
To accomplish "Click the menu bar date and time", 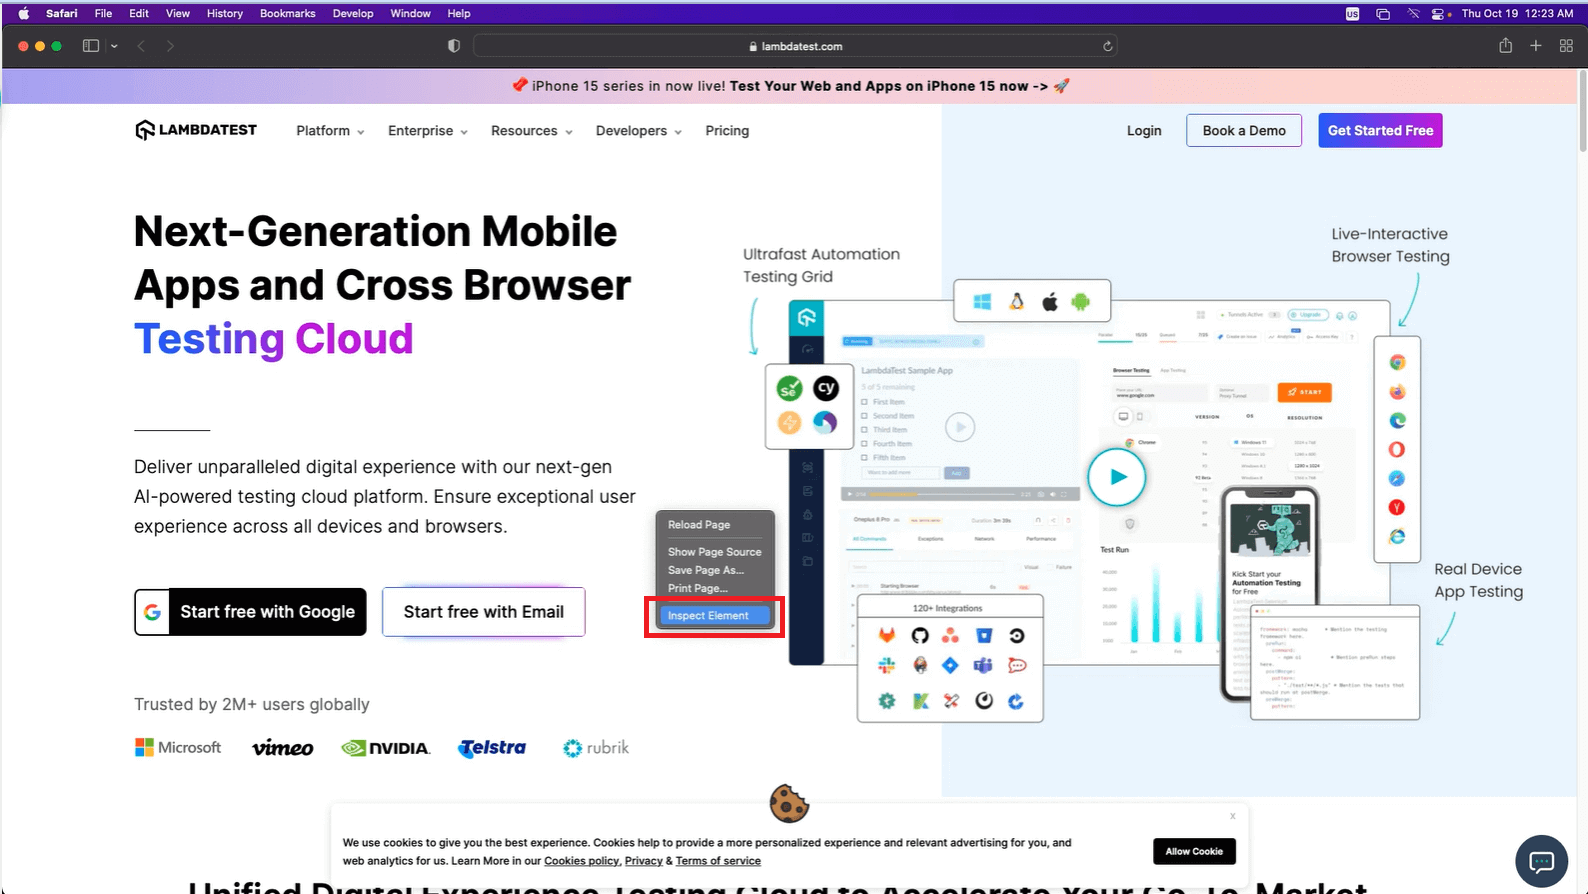I will point(1517,13).
